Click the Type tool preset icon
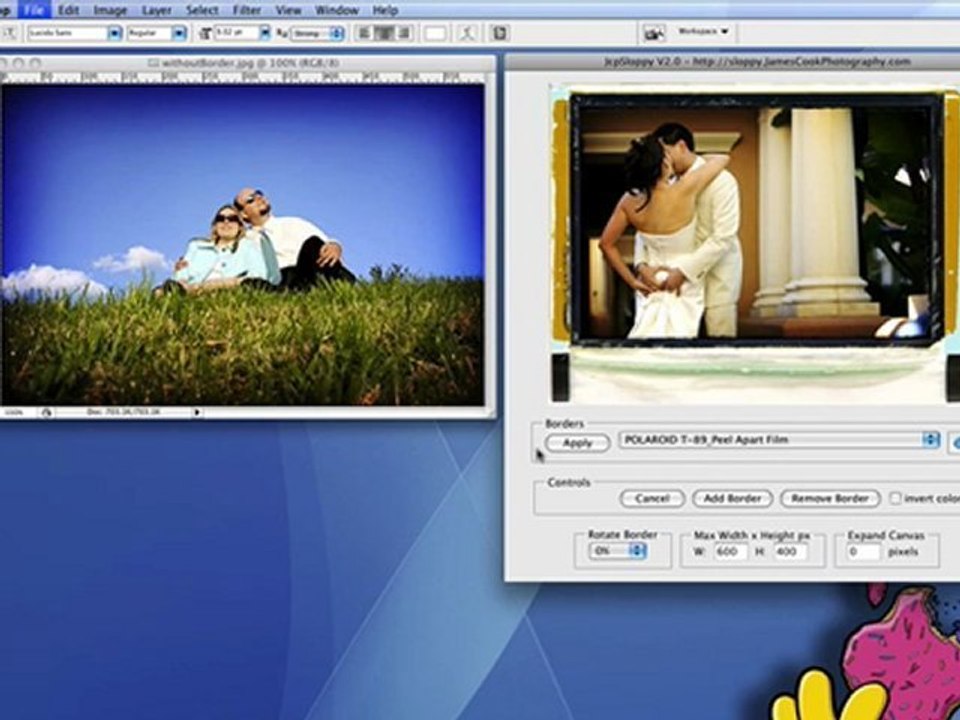 point(10,33)
